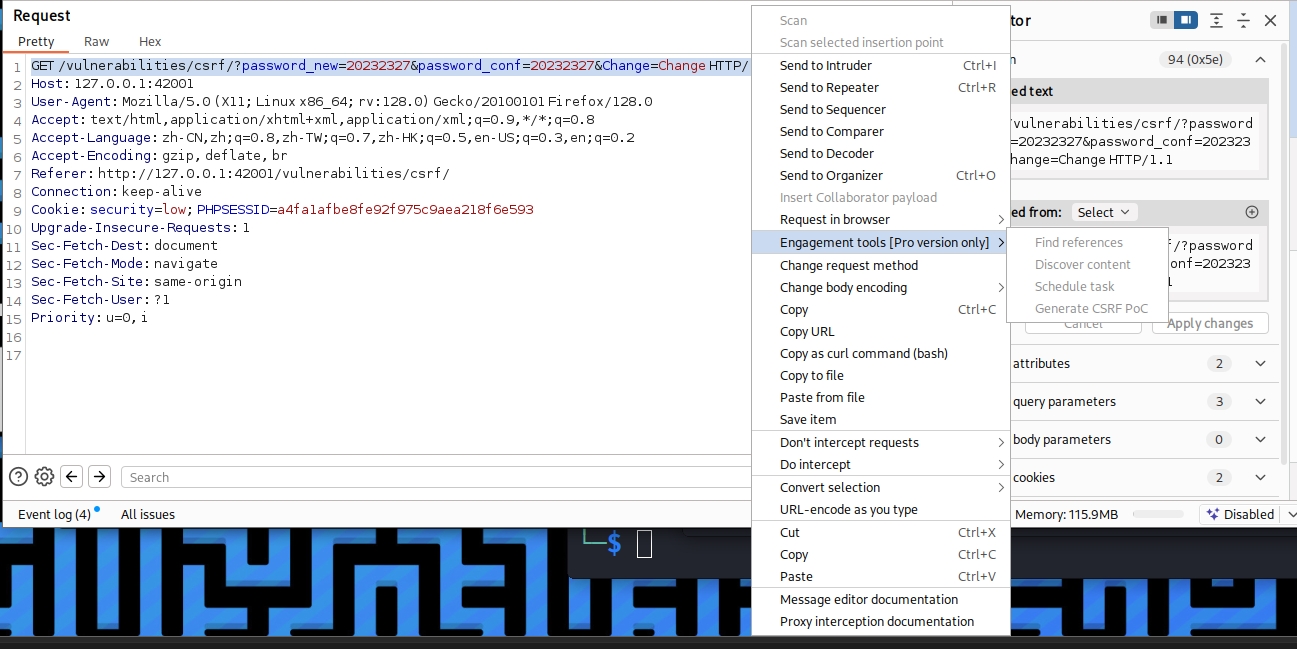Switch to the Hex tab
This screenshot has height=649, width=1297.
[150, 41]
